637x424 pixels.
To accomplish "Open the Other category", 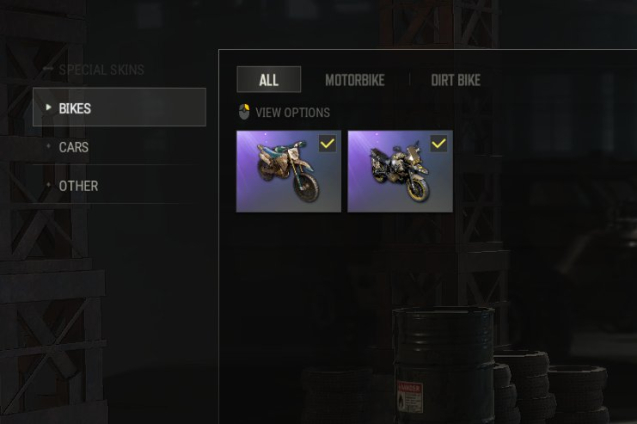I will (119, 186).
